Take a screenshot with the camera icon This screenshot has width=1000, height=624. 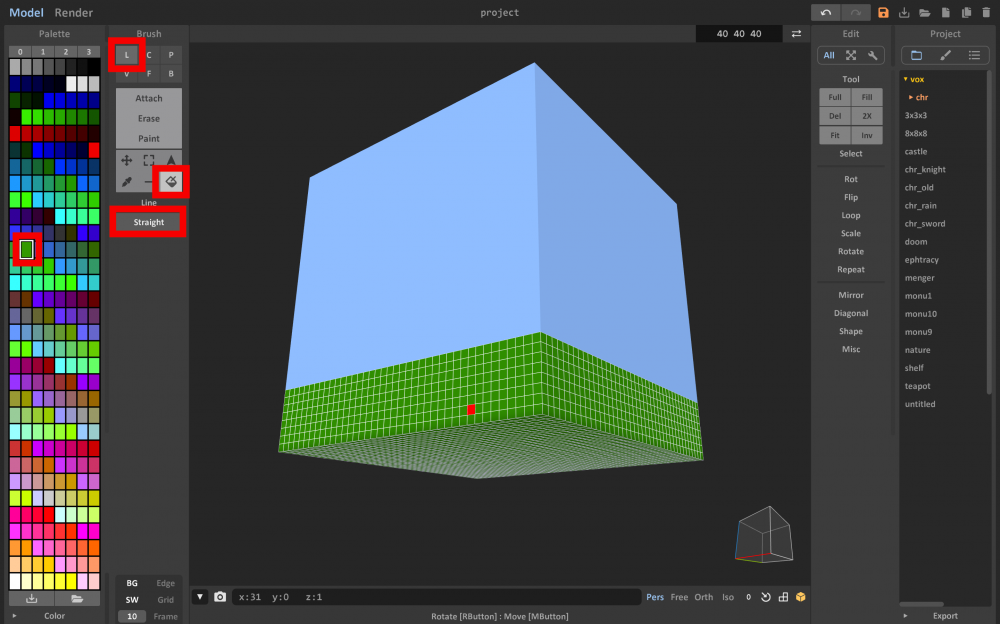pyautogui.click(x=220, y=596)
